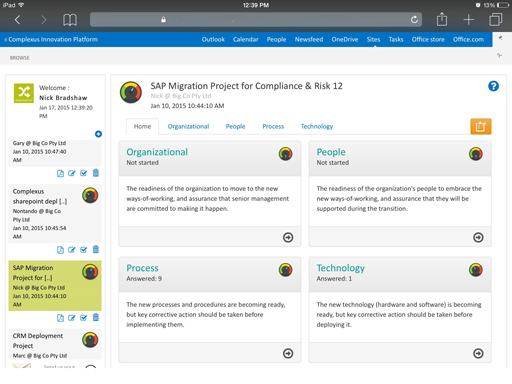
Task: Tap the Safari address bar
Action: 256,20
